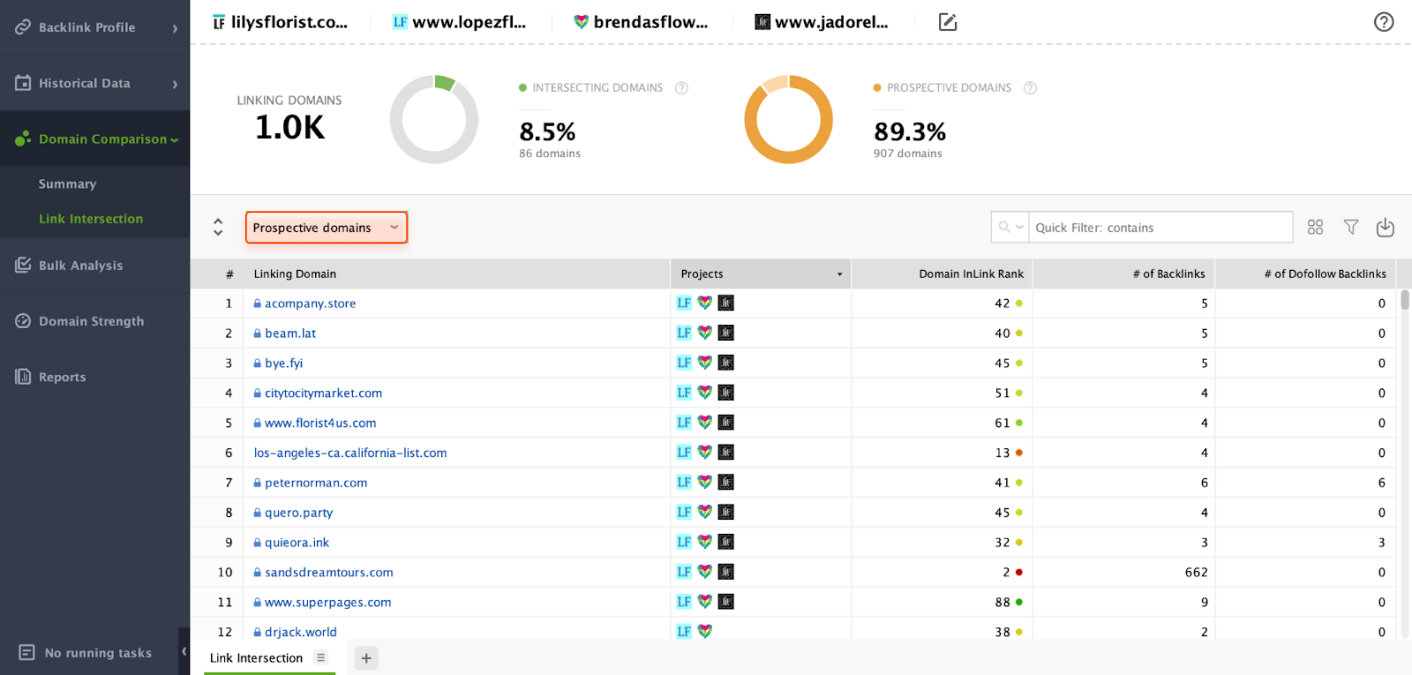Image resolution: width=1412 pixels, height=675 pixels.
Task: Open the help question mark icon
Action: click(1384, 22)
